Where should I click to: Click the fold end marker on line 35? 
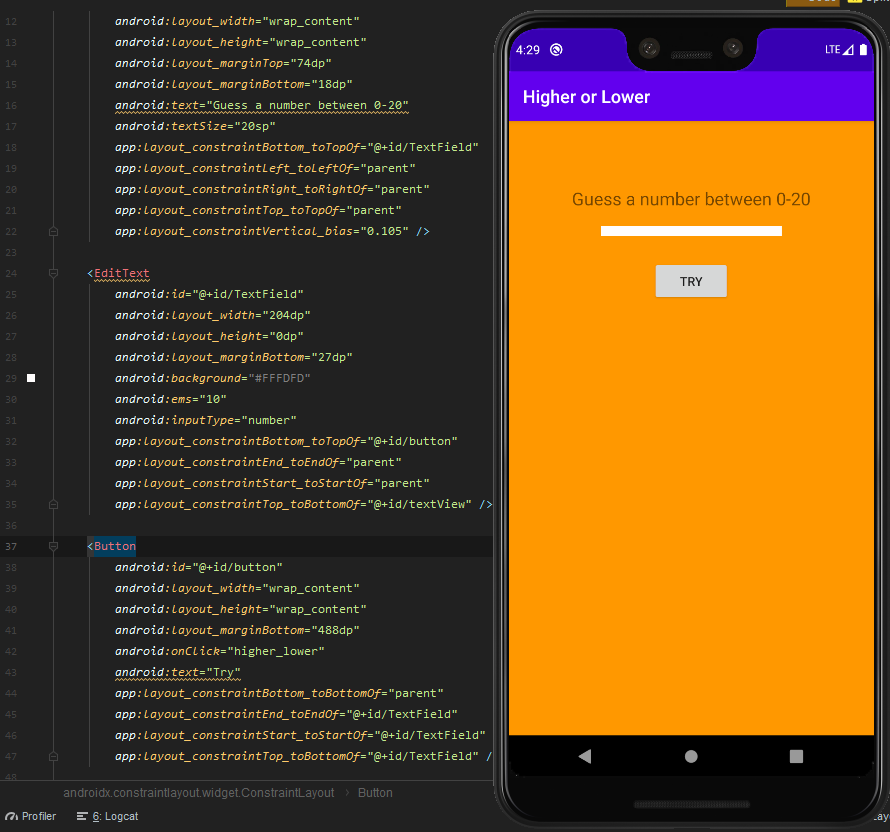tap(53, 505)
